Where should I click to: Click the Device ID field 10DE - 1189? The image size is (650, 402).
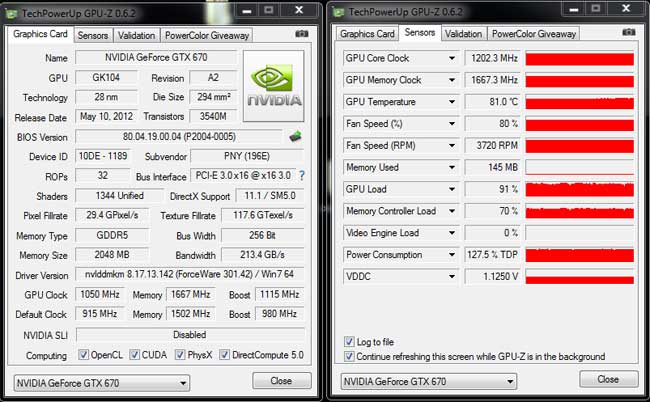[x=103, y=156]
